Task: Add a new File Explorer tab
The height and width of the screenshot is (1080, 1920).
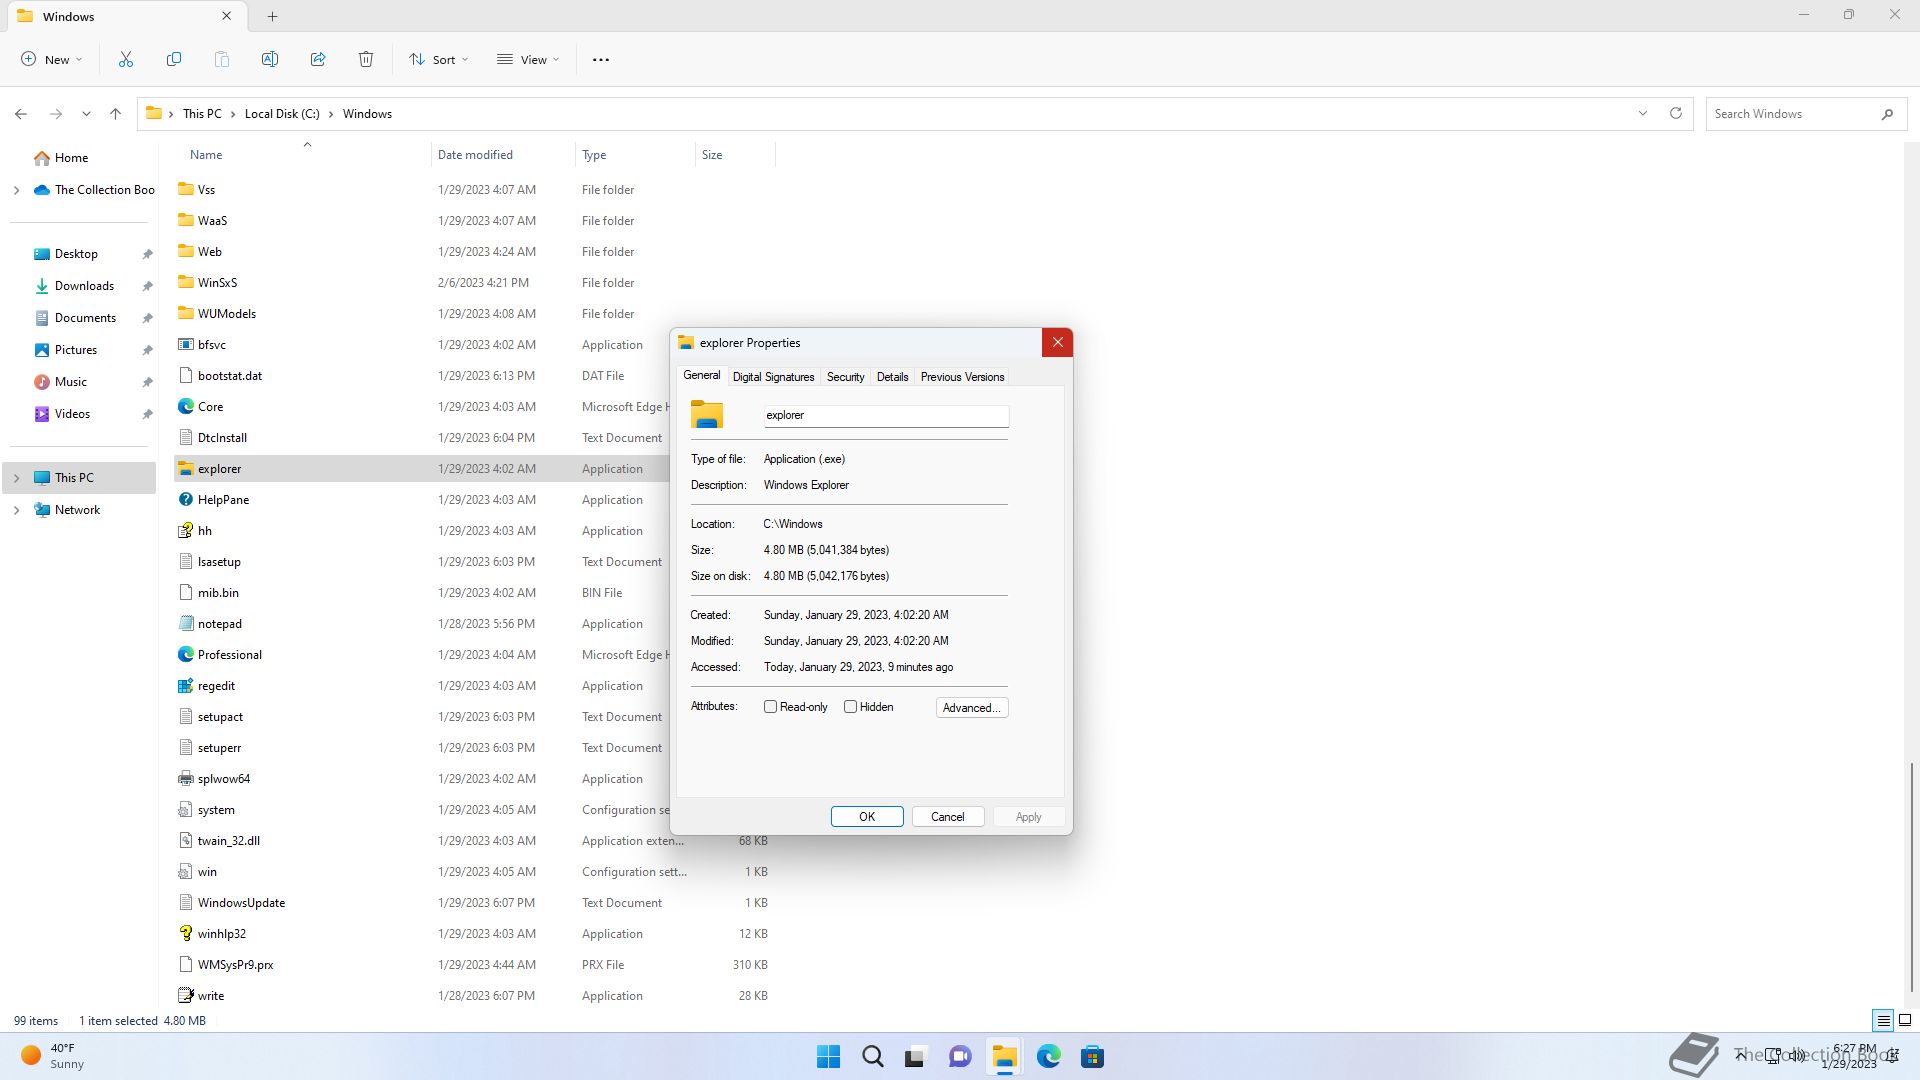Action: click(272, 16)
